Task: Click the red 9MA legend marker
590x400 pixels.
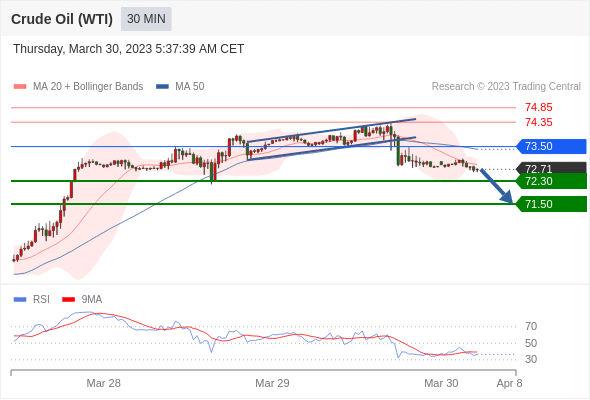Action: coord(68,300)
